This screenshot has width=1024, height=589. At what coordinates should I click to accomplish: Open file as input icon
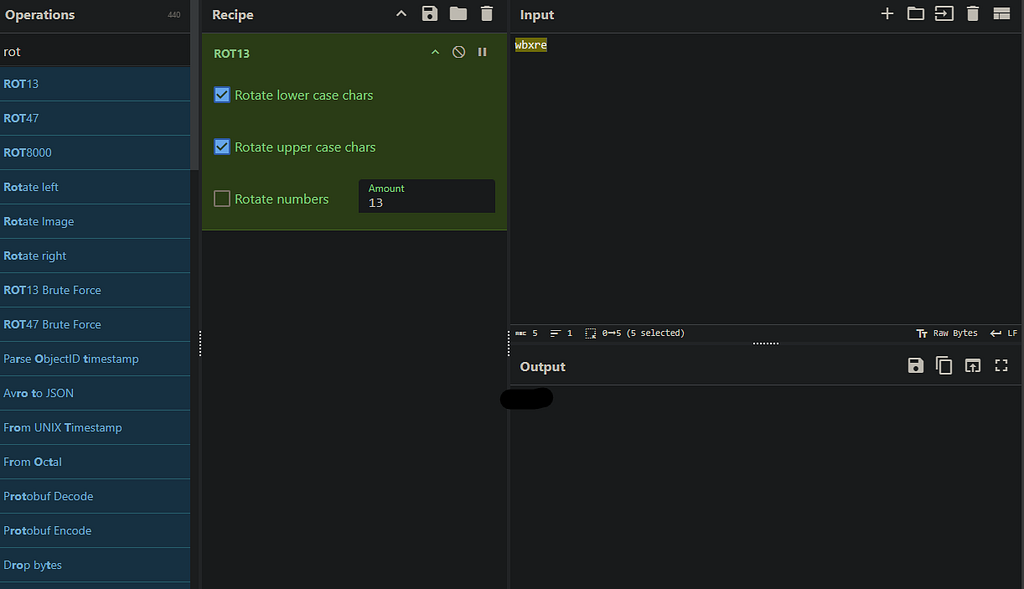[x=944, y=14]
